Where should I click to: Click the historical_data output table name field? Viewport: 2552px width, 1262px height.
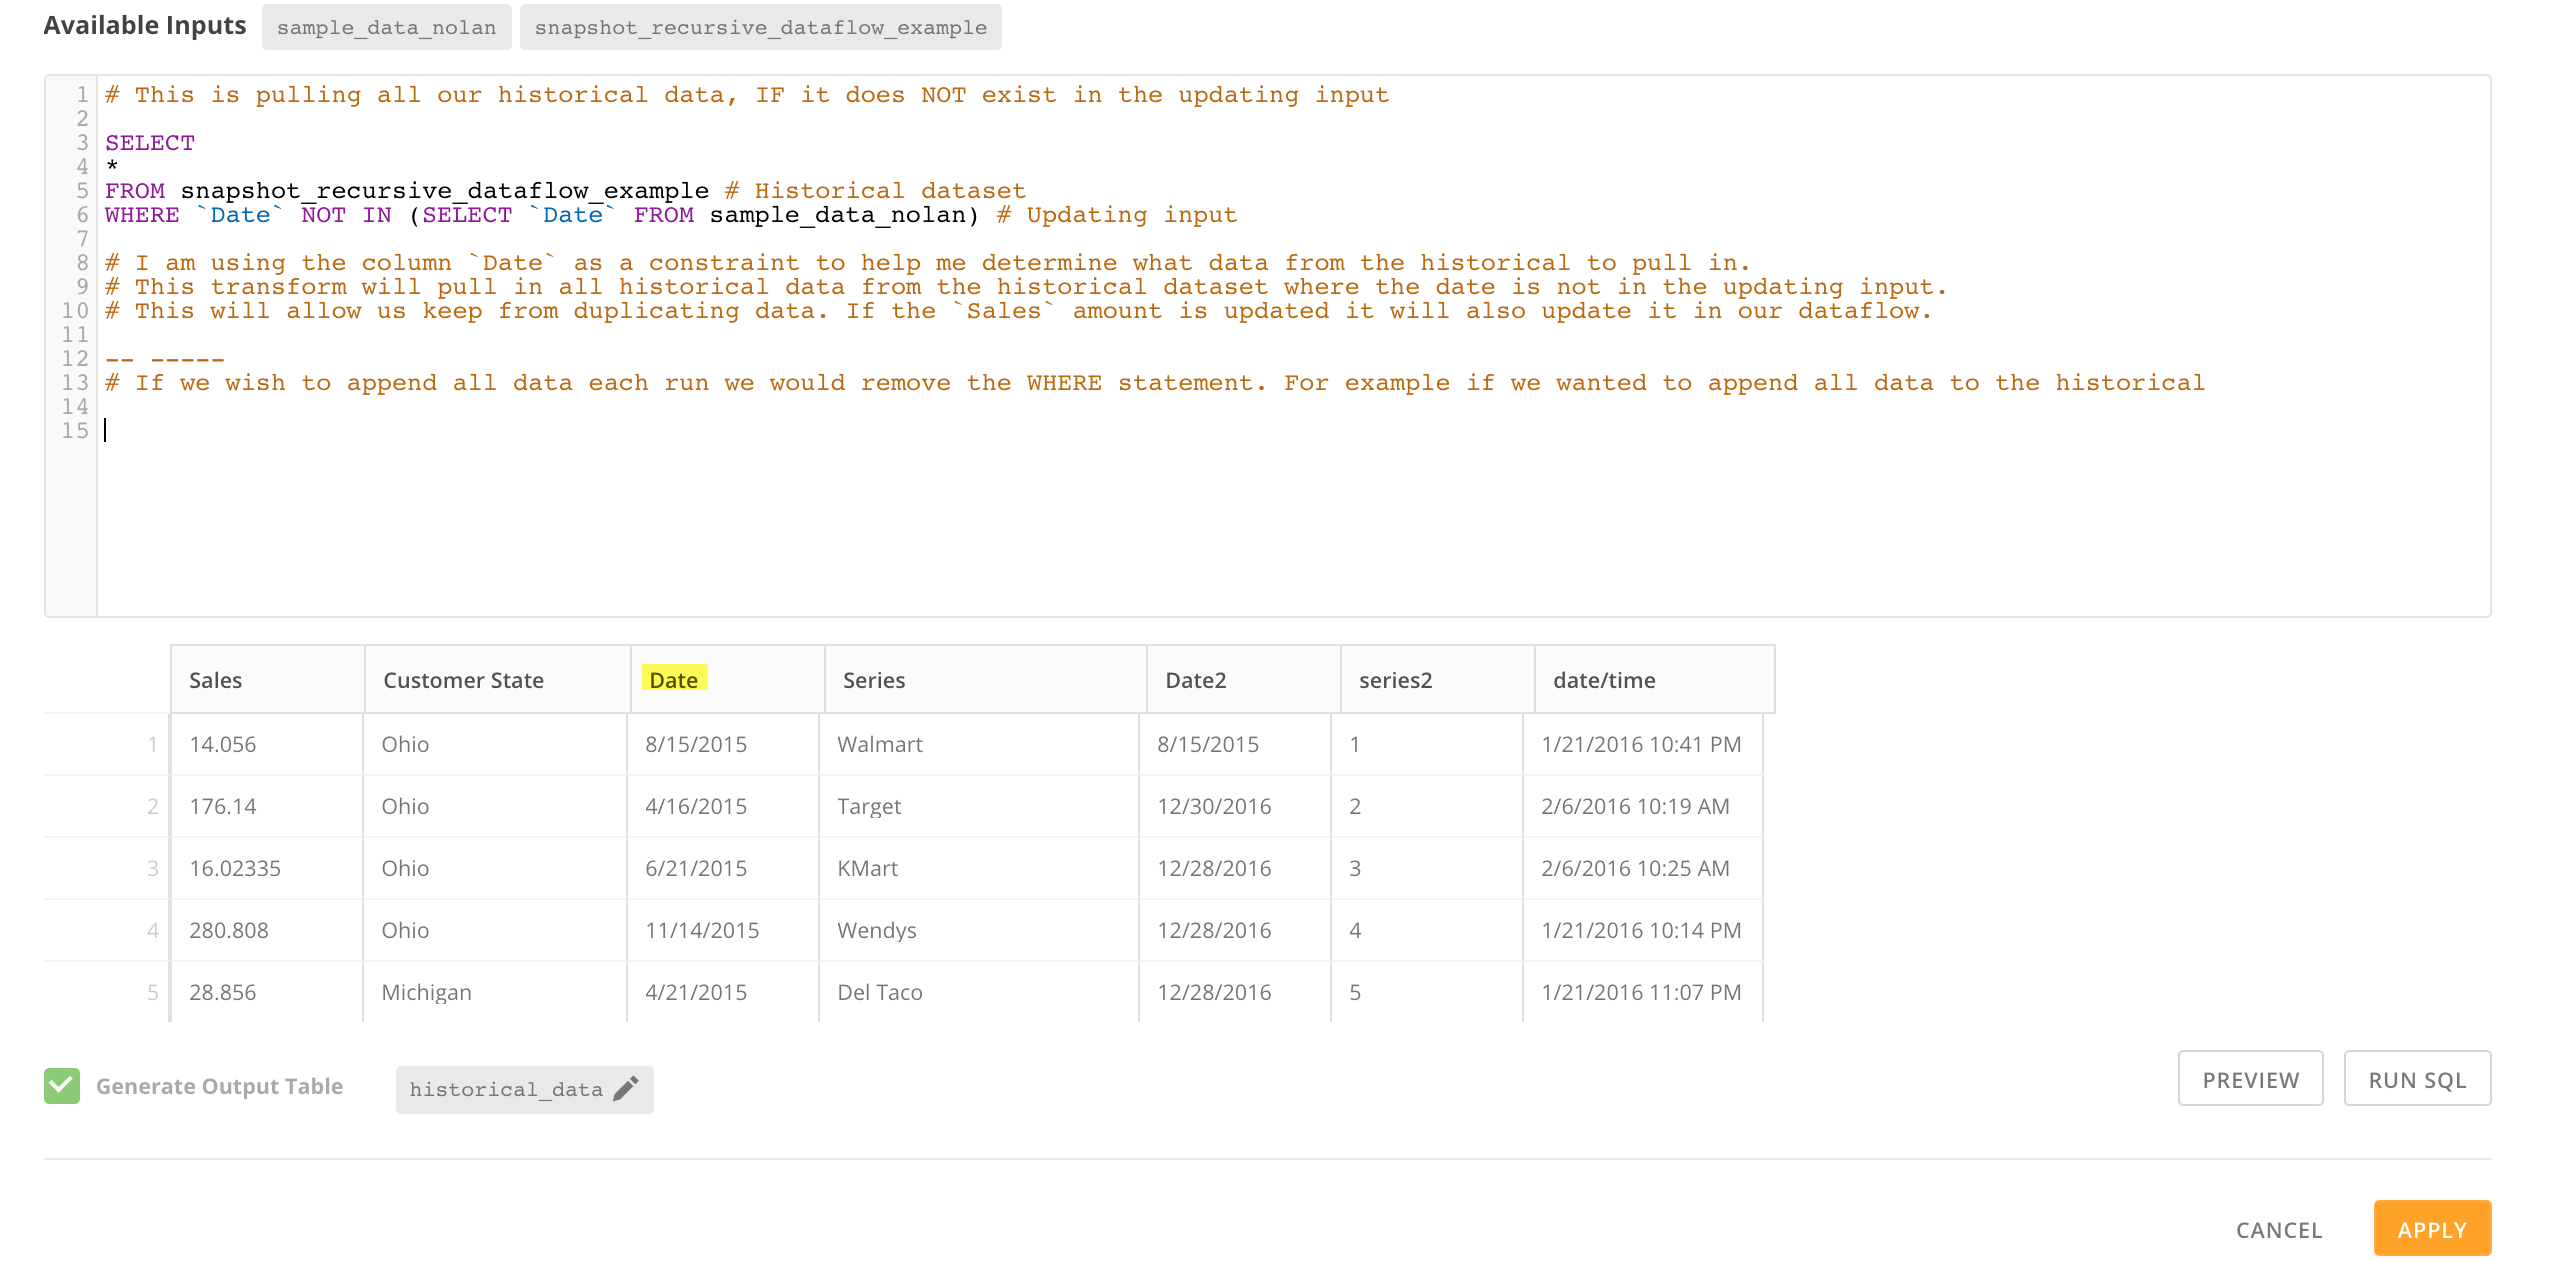tap(508, 1089)
